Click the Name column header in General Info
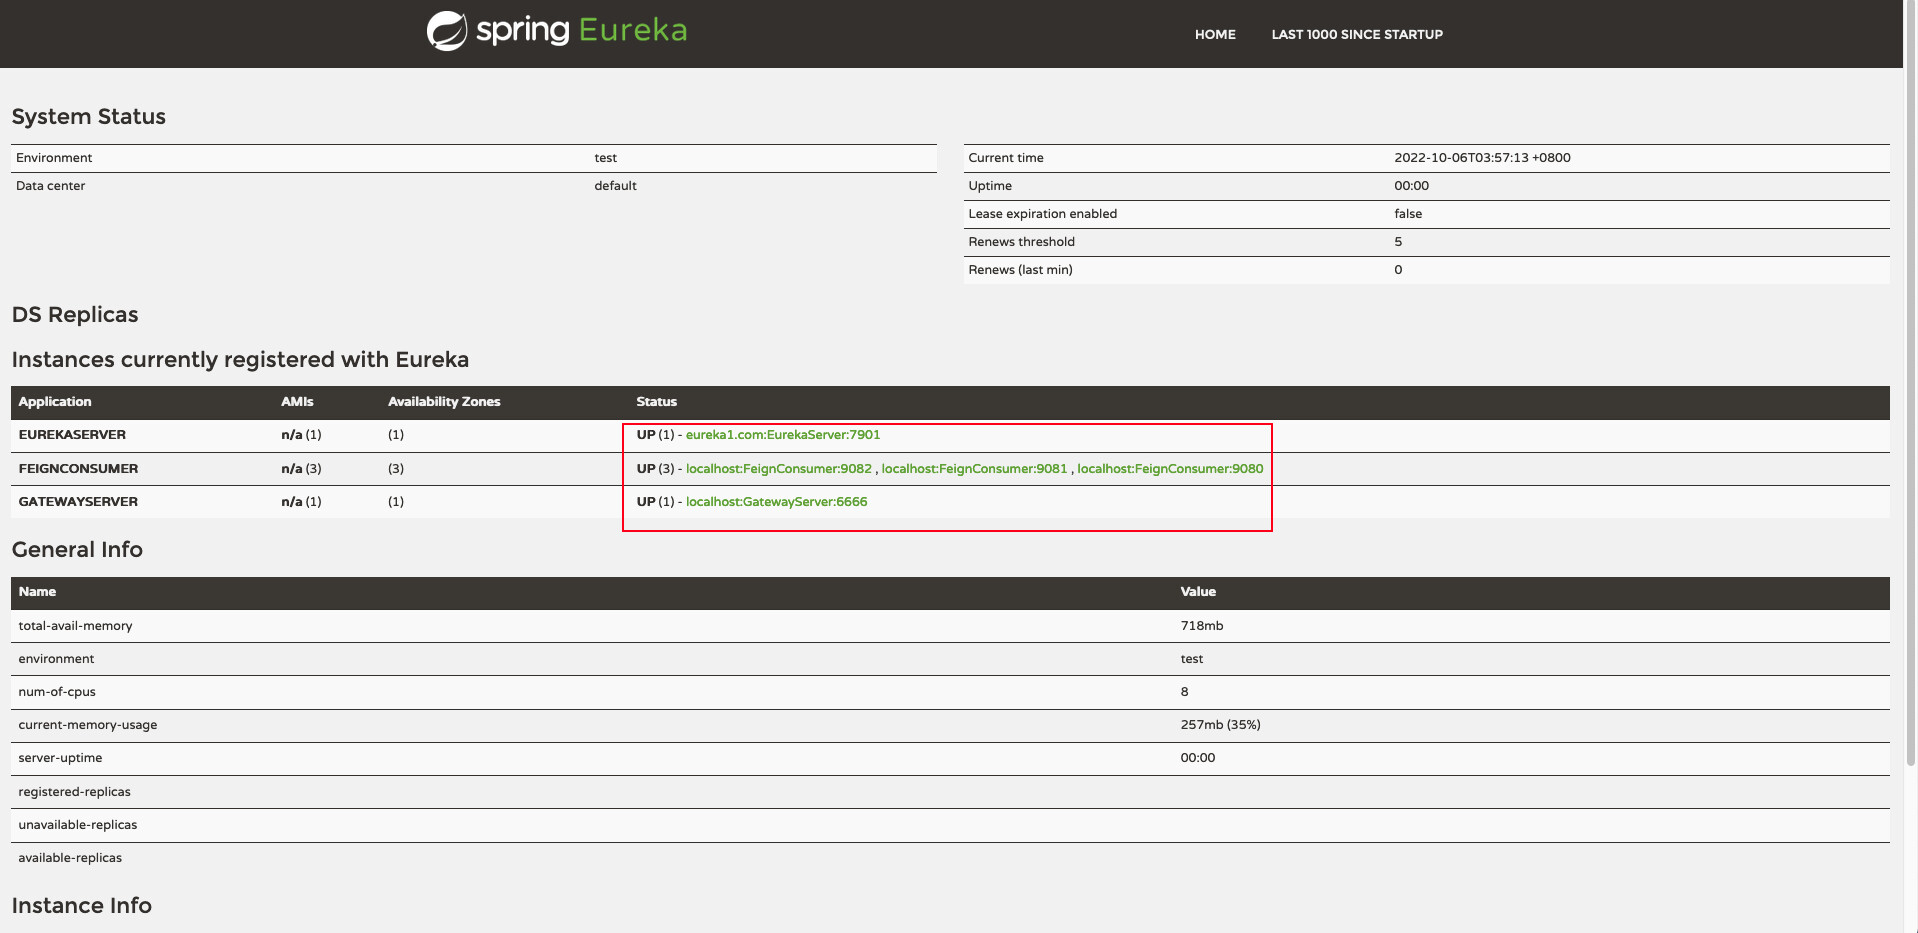 coord(37,592)
